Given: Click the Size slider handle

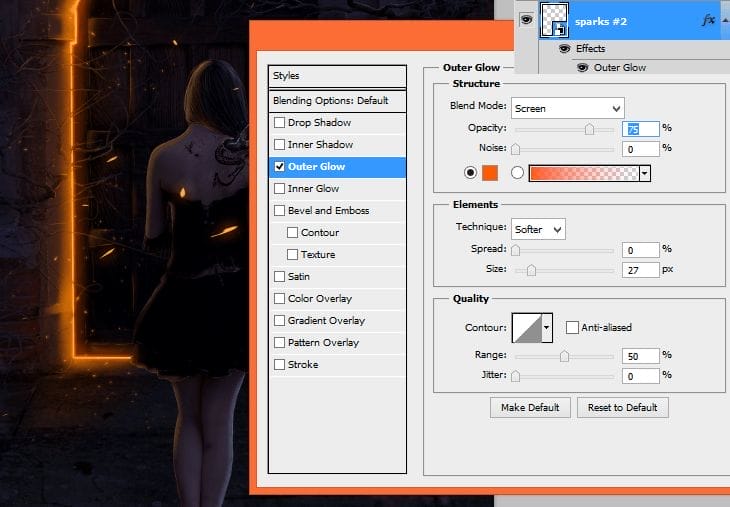Looking at the screenshot, I should pyautogui.click(x=531, y=270).
